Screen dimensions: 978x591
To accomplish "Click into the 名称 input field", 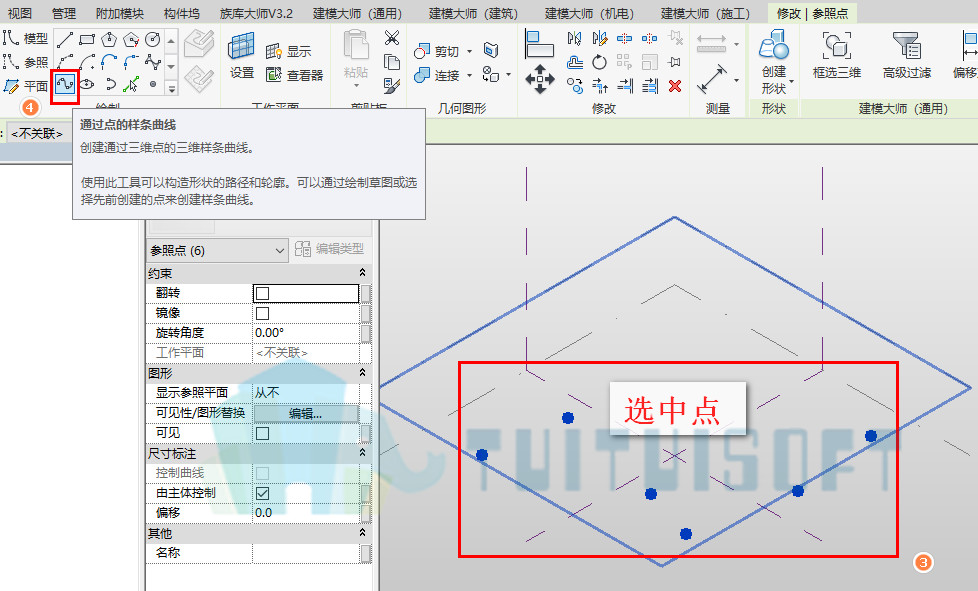I will [306, 552].
